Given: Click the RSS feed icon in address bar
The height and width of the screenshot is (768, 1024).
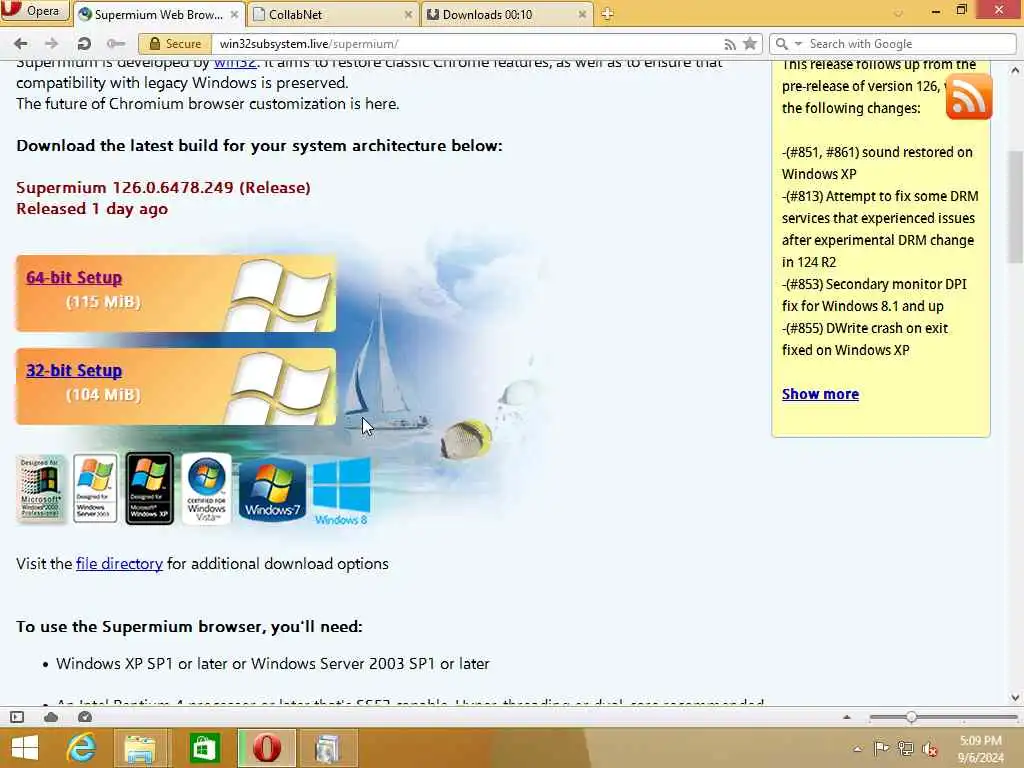Looking at the screenshot, I should (730, 44).
